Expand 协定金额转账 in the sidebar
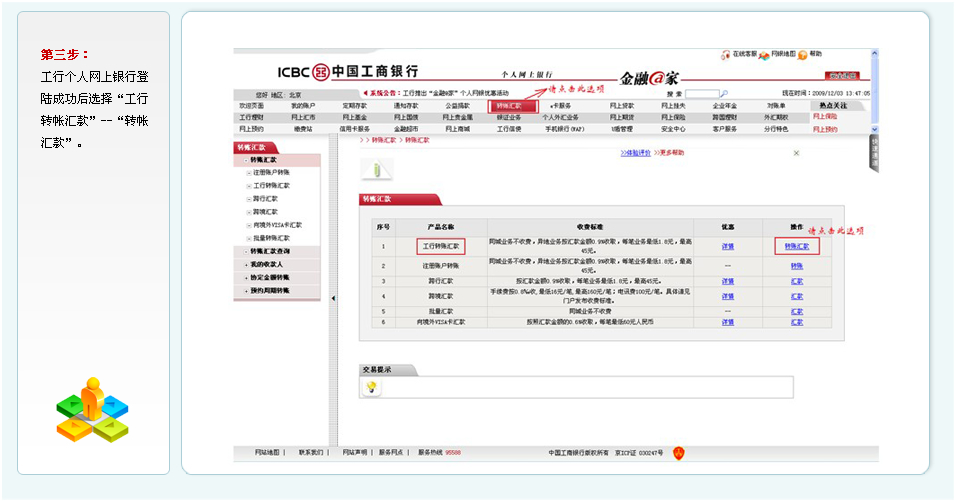 246,278
